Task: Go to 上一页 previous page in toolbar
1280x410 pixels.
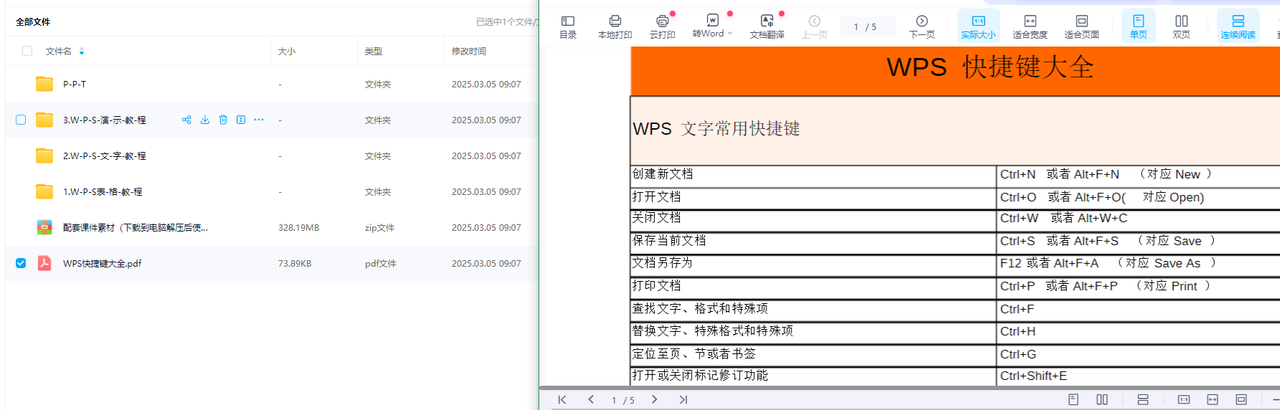Action: pos(815,26)
